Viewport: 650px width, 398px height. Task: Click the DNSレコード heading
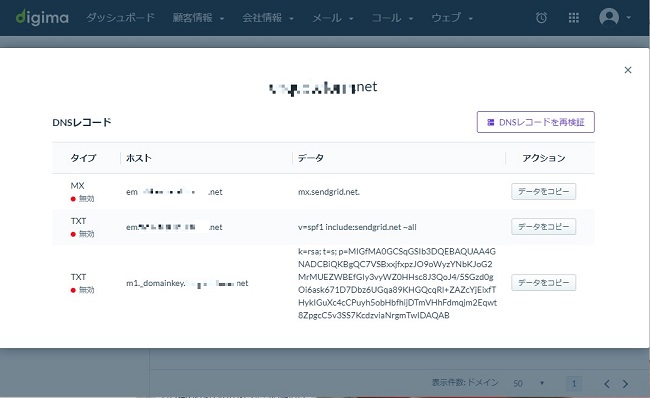click(82, 122)
